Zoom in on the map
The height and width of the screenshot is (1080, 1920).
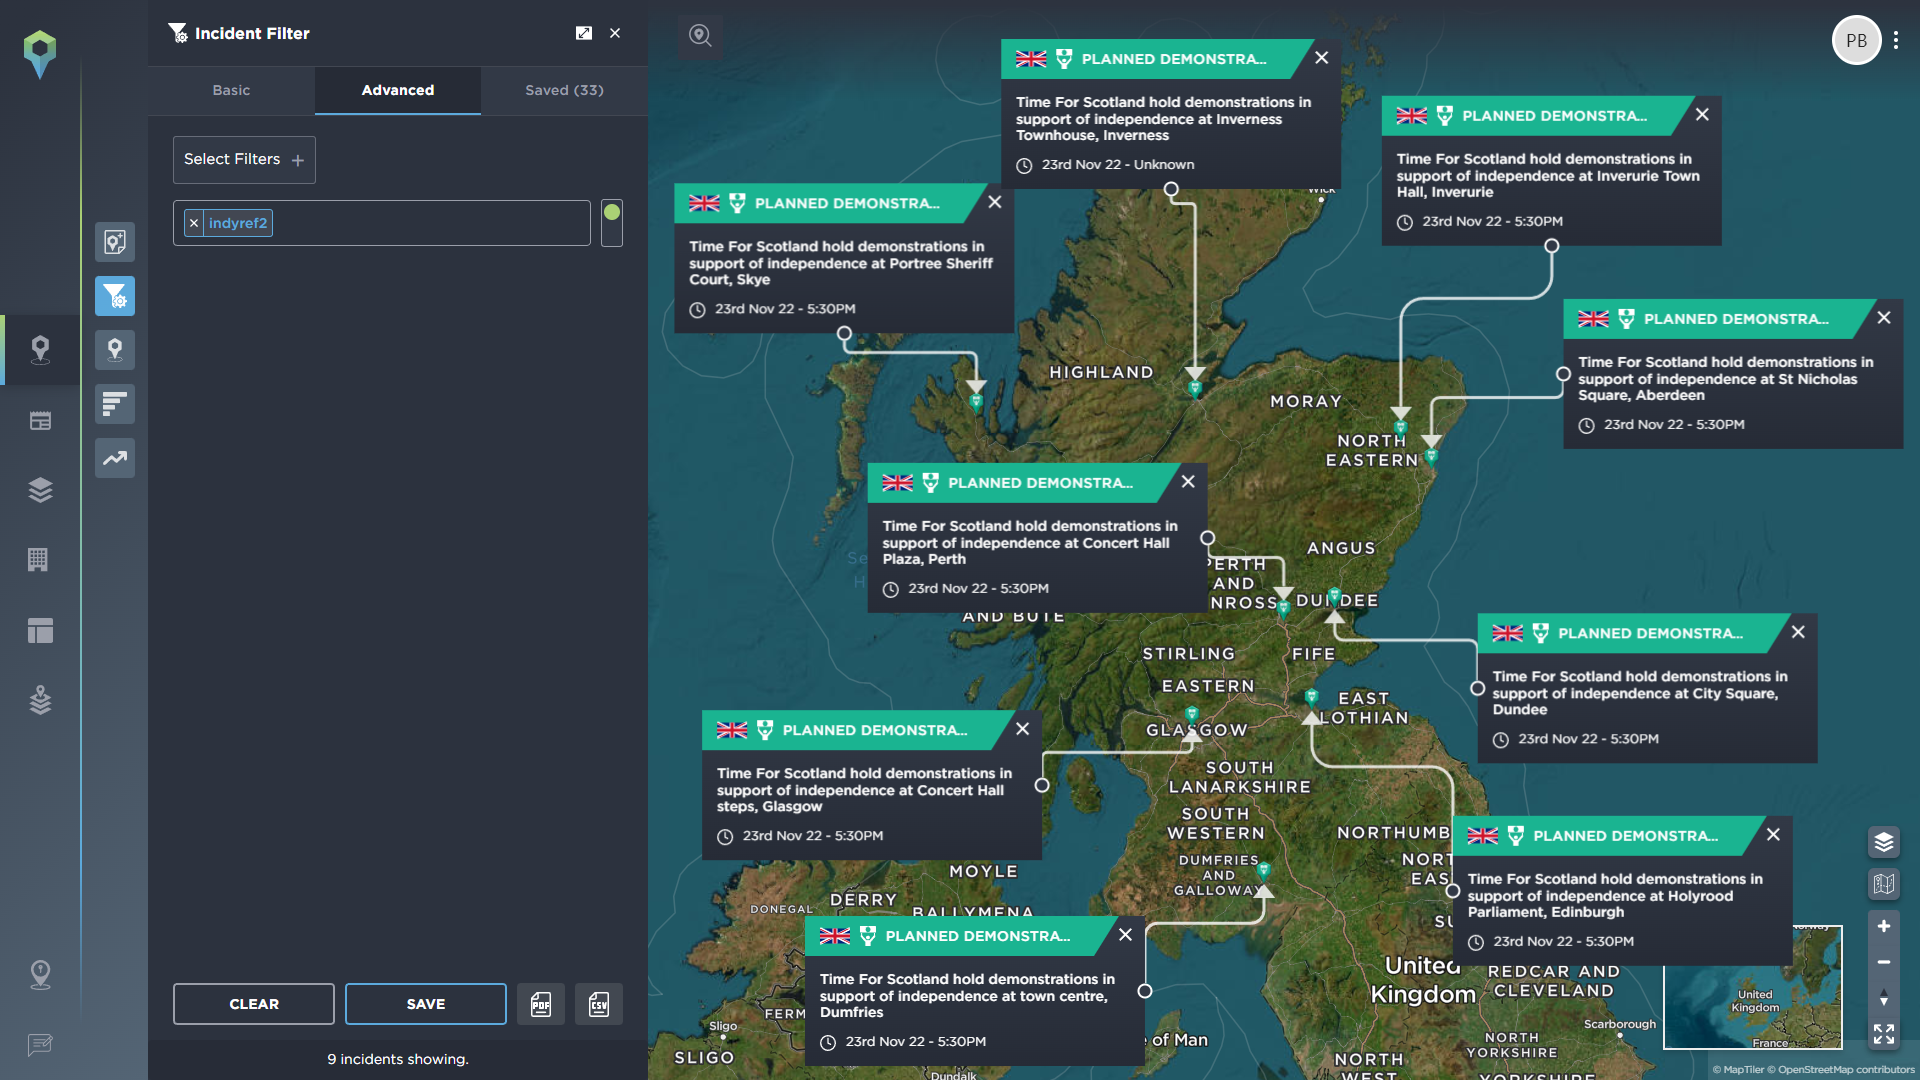(x=1884, y=926)
